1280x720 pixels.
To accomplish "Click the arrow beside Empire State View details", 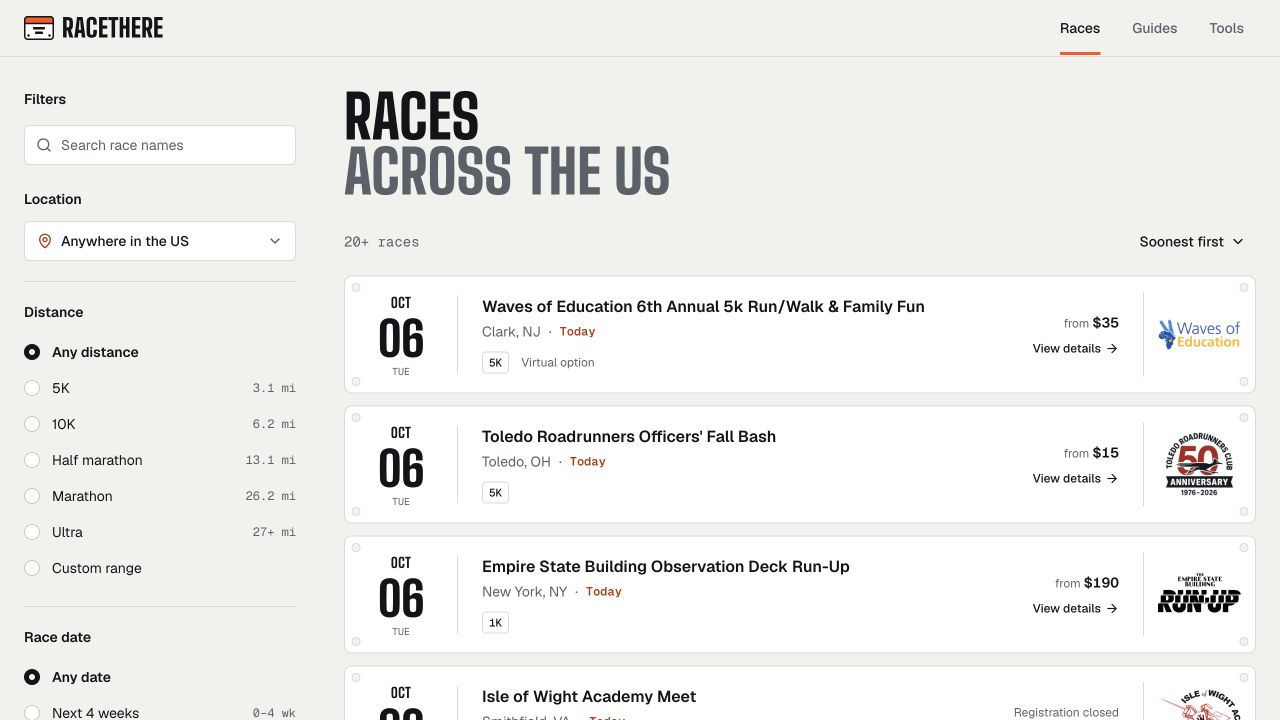I will coord(1112,609).
